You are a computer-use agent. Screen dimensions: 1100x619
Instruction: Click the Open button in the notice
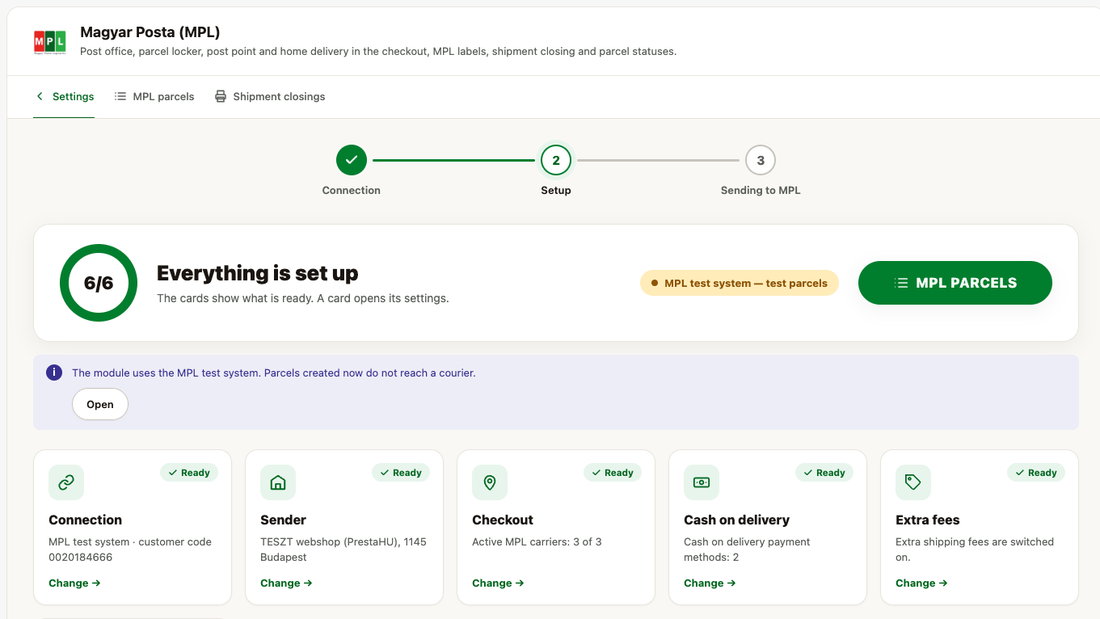click(x=100, y=404)
